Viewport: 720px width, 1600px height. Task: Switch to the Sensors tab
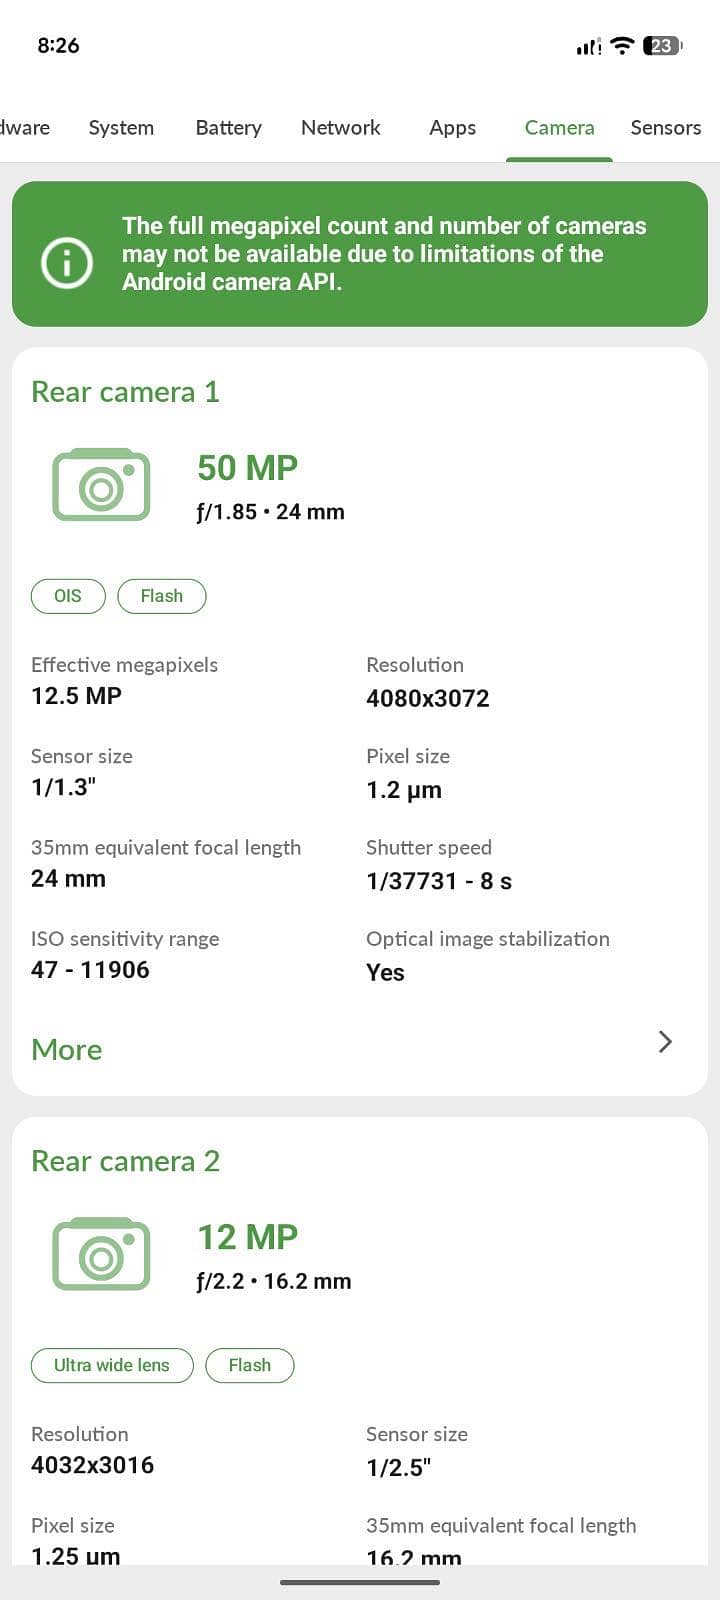tap(666, 127)
